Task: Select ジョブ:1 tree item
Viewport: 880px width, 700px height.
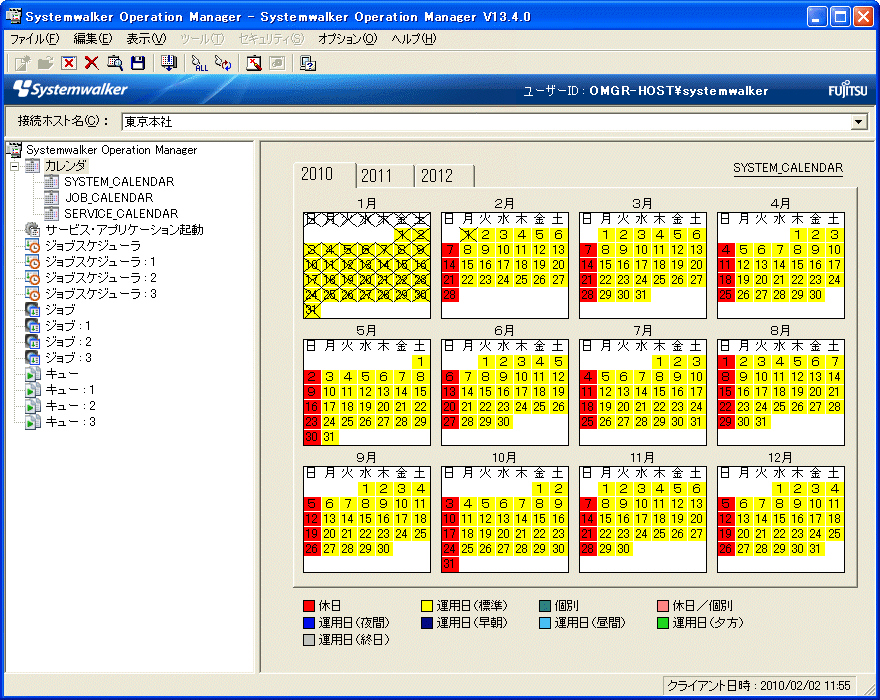Action: click(x=68, y=326)
